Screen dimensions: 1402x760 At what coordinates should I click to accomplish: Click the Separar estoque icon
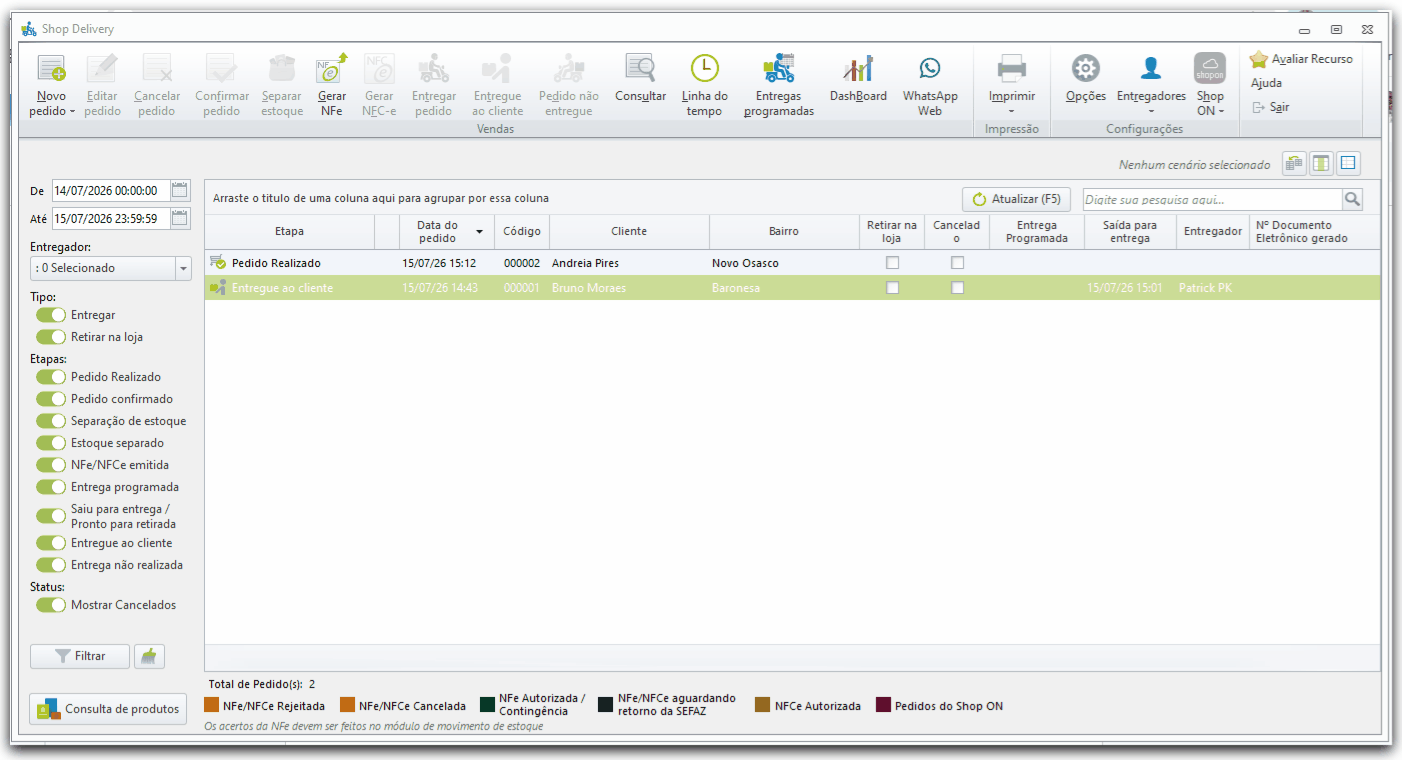coord(282,68)
